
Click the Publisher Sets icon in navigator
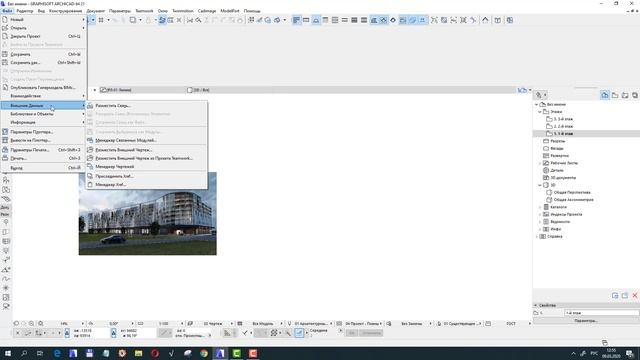[x=635, y=95]
